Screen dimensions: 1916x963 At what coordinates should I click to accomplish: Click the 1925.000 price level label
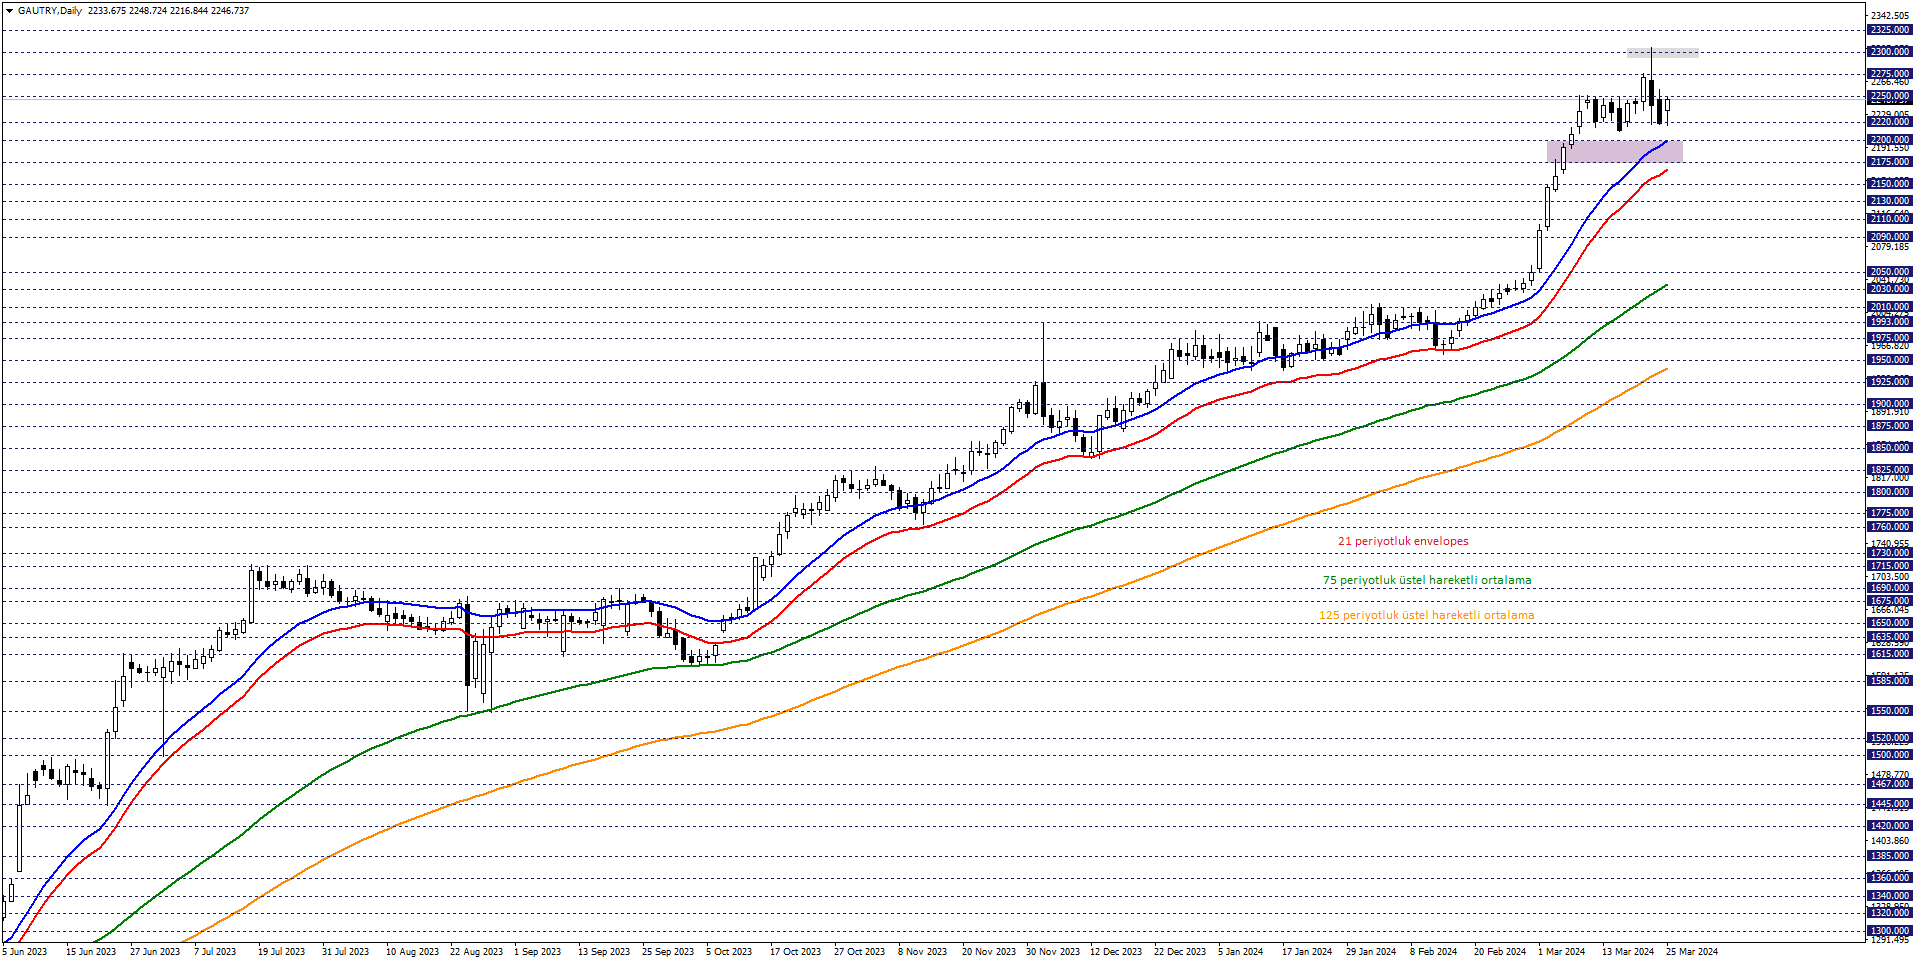1889,382
